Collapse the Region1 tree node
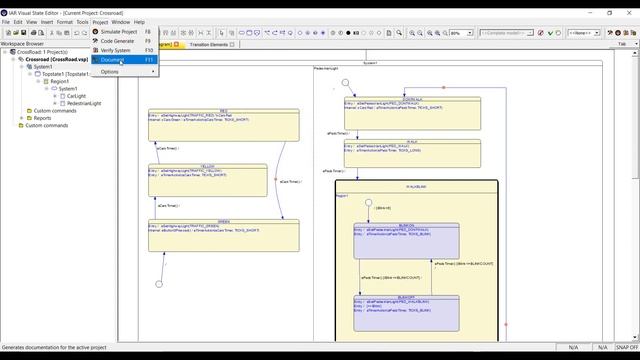Viewport: 640px width, 360px height. (x=38, y=81)
